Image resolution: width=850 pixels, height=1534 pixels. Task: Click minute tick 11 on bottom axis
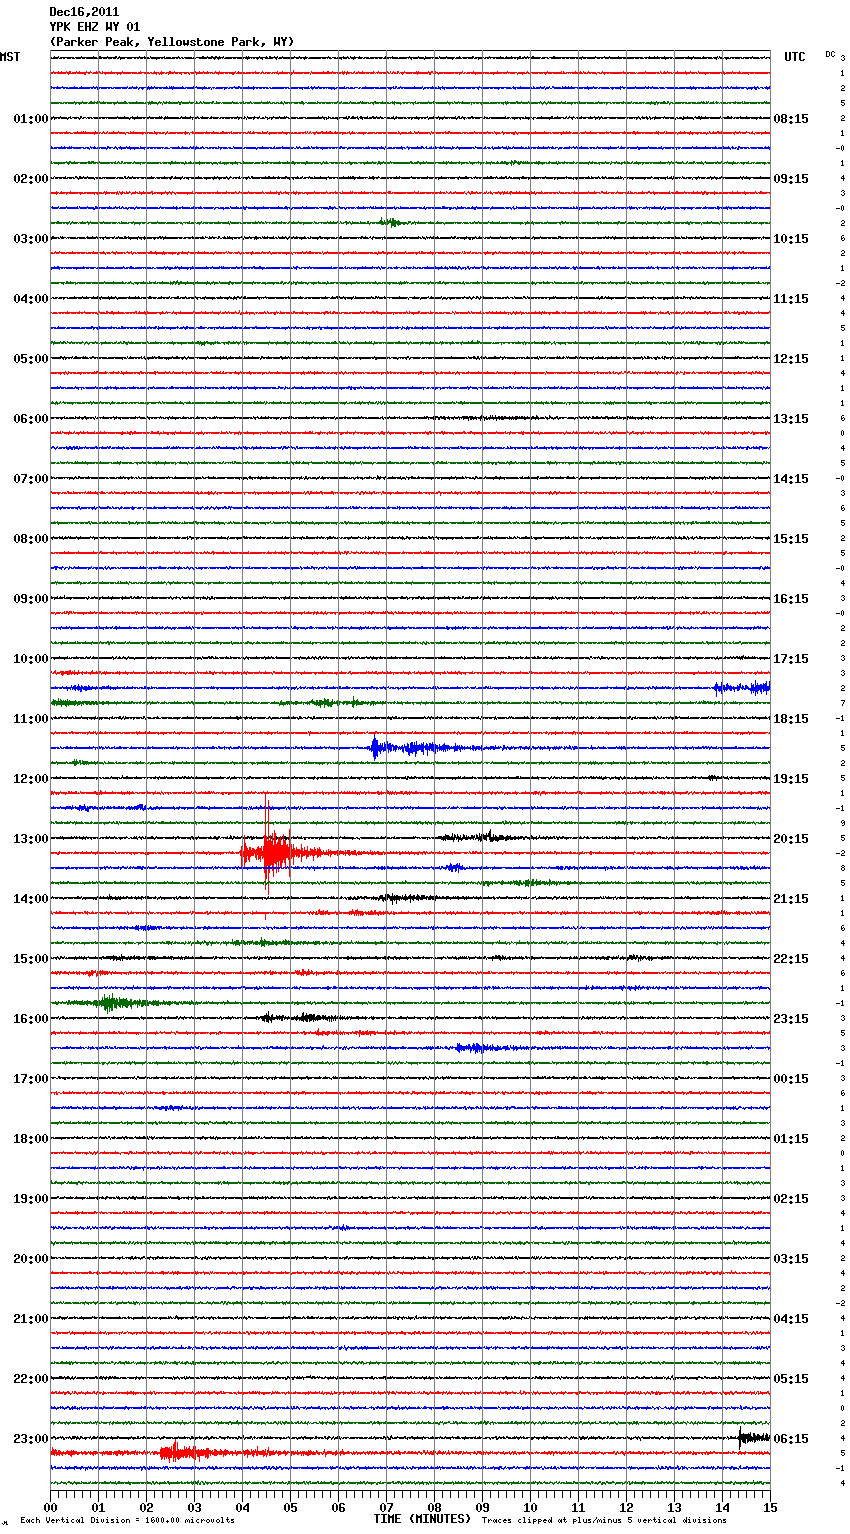click(x=578, y=1507)
